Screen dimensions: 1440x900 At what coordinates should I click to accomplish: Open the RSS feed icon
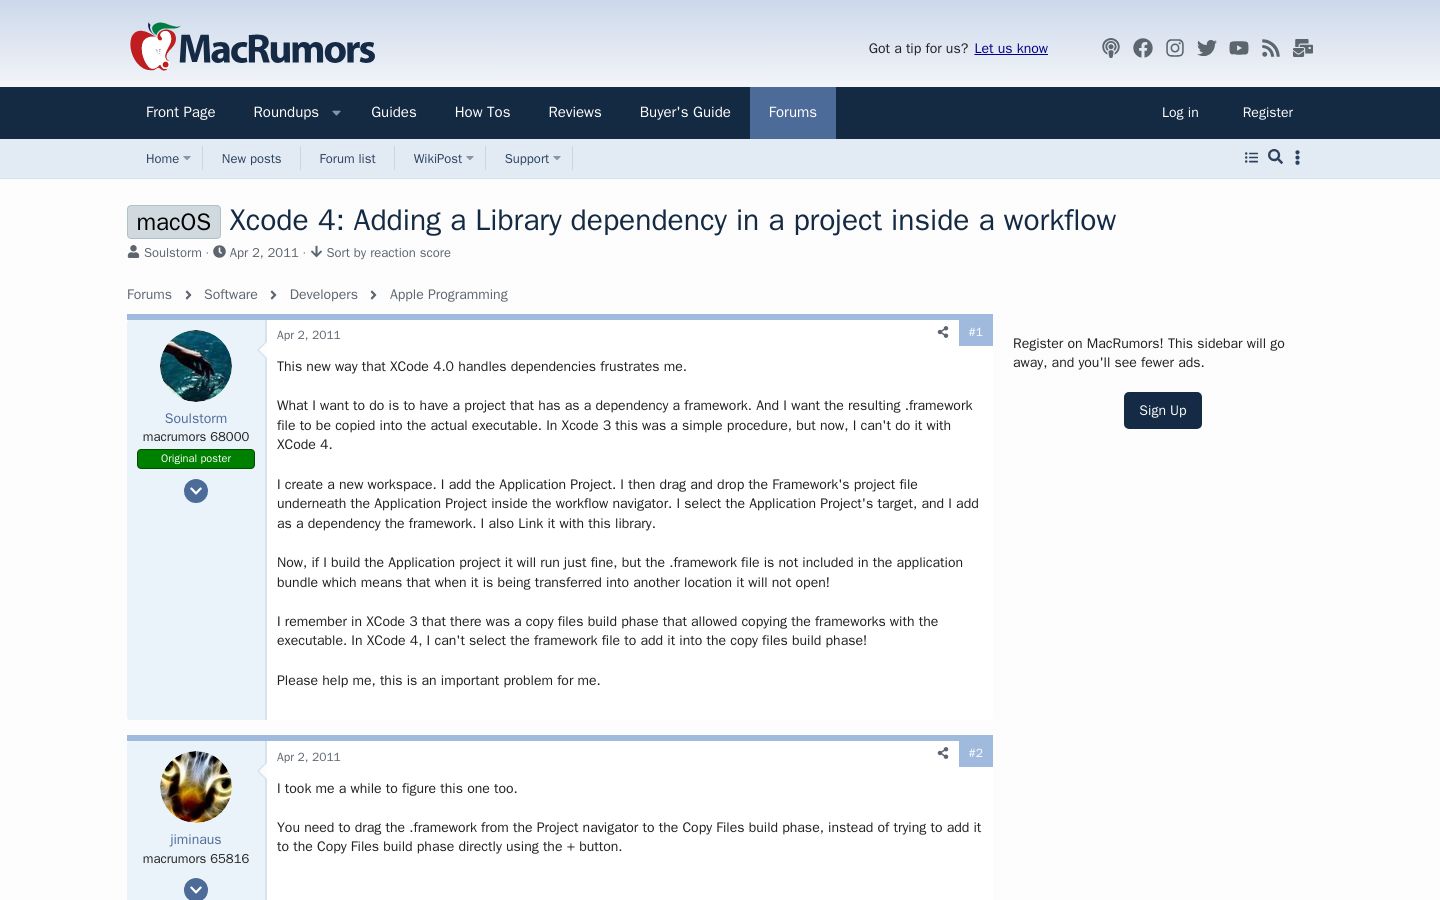(1271, 48)
